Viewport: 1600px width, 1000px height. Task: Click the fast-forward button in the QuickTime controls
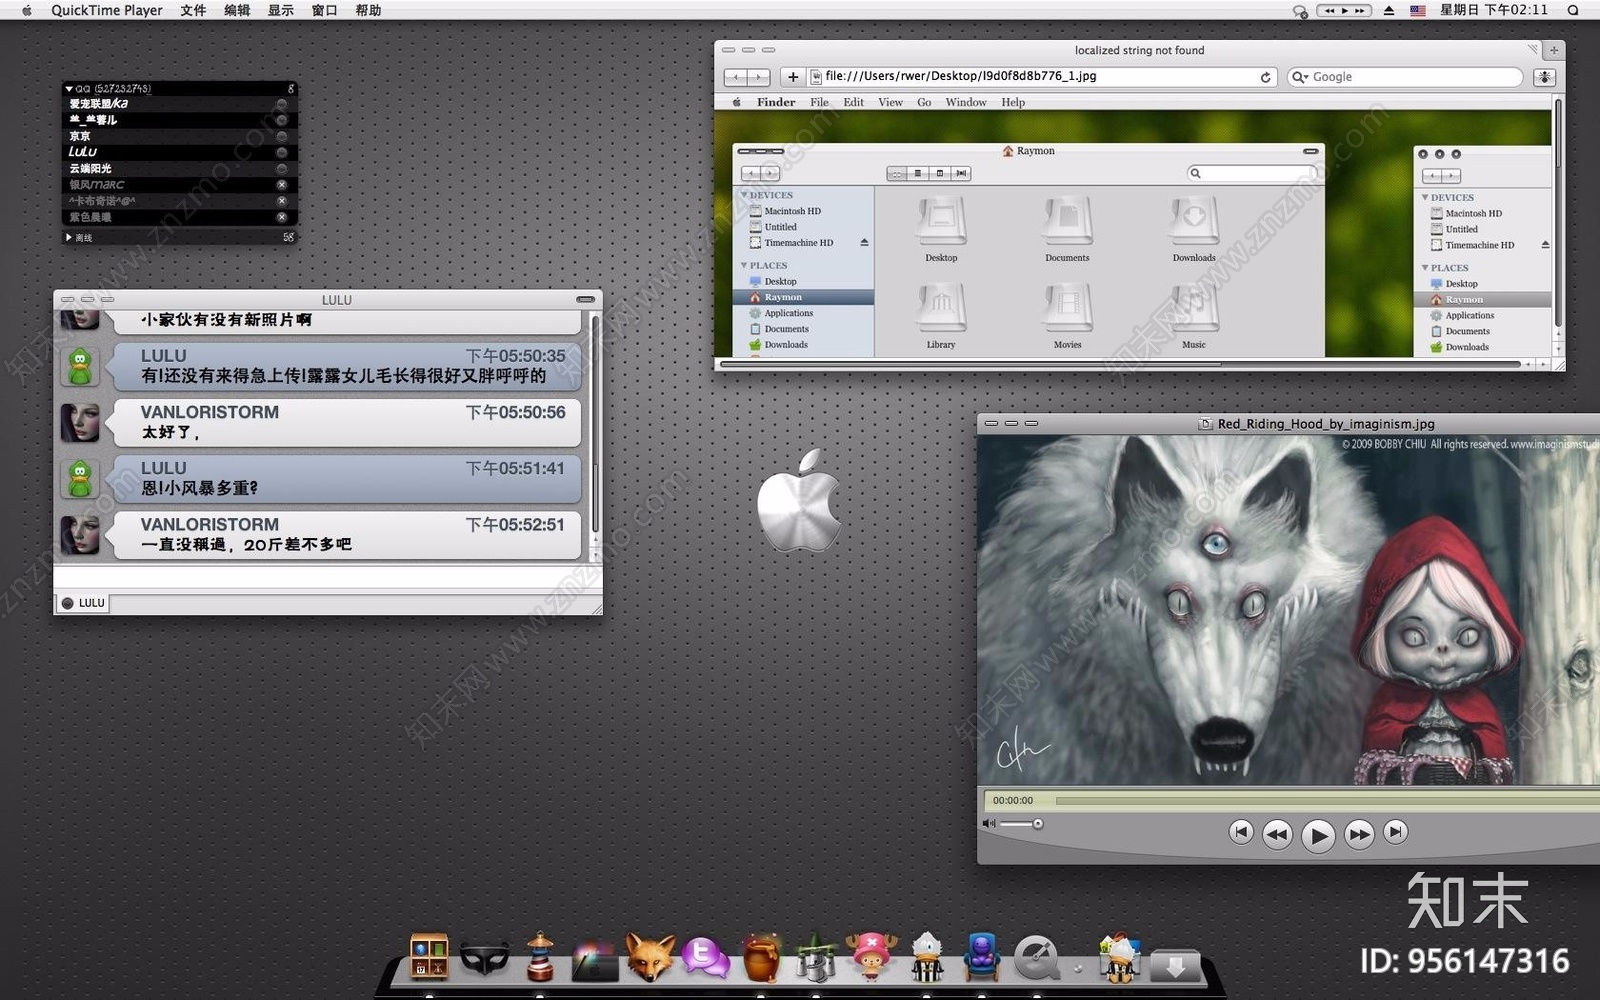[x=1359, y=834]
